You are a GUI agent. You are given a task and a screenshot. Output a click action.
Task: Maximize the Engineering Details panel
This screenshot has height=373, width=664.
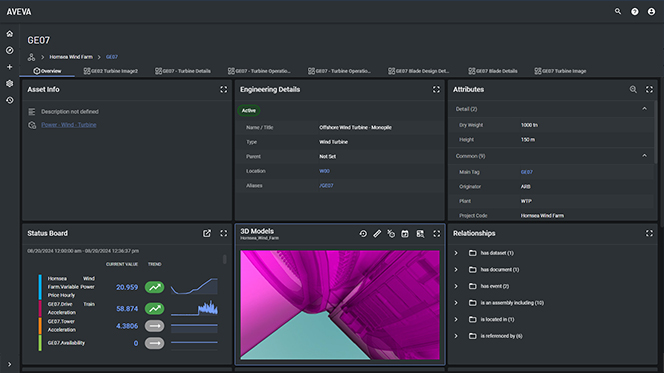pyautogui.click(x=436, y=89)
